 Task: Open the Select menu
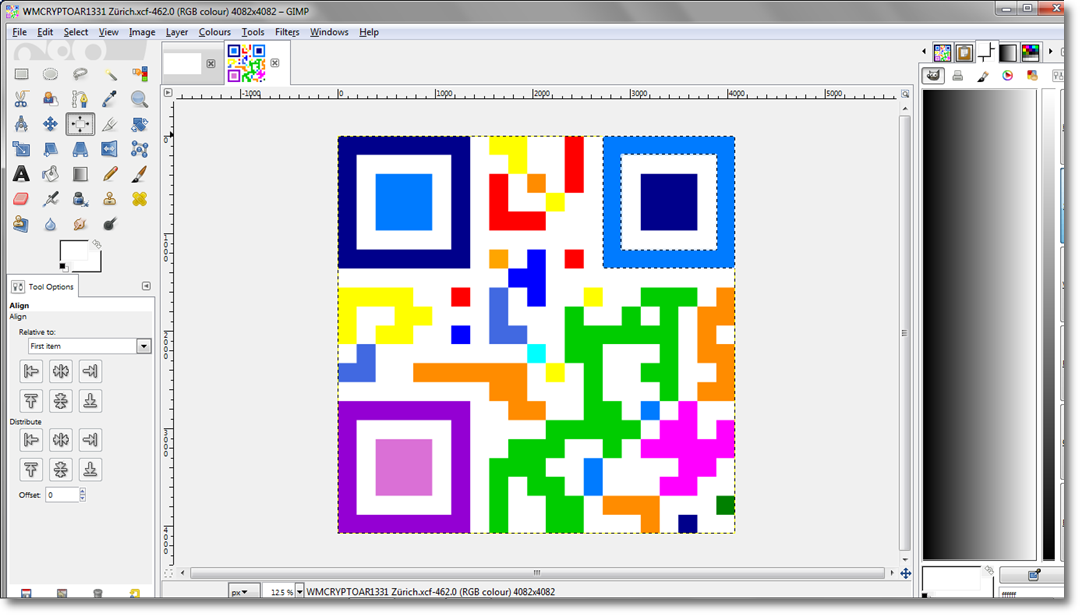[76, 32]
